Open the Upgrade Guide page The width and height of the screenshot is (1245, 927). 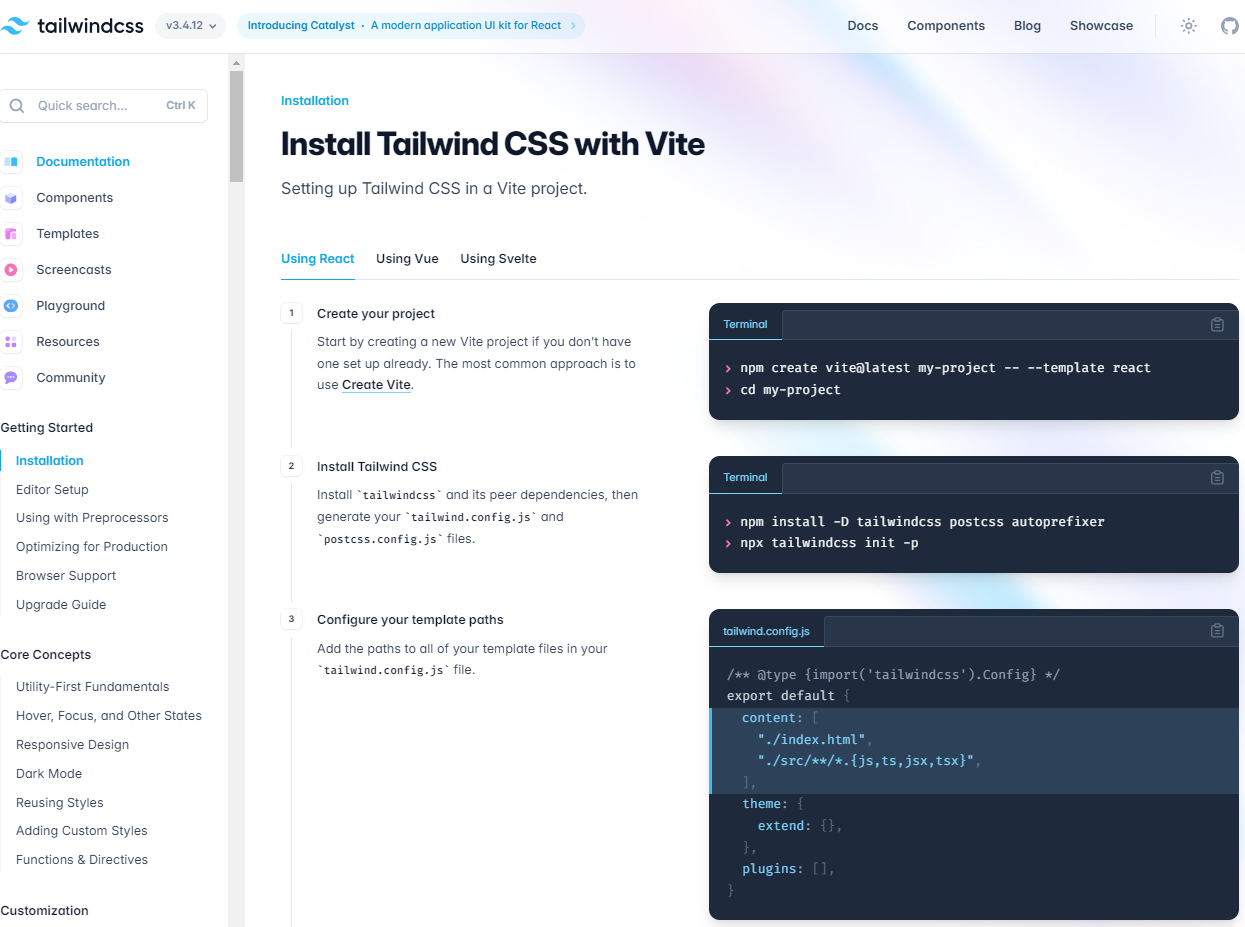[x=61, y=605]
